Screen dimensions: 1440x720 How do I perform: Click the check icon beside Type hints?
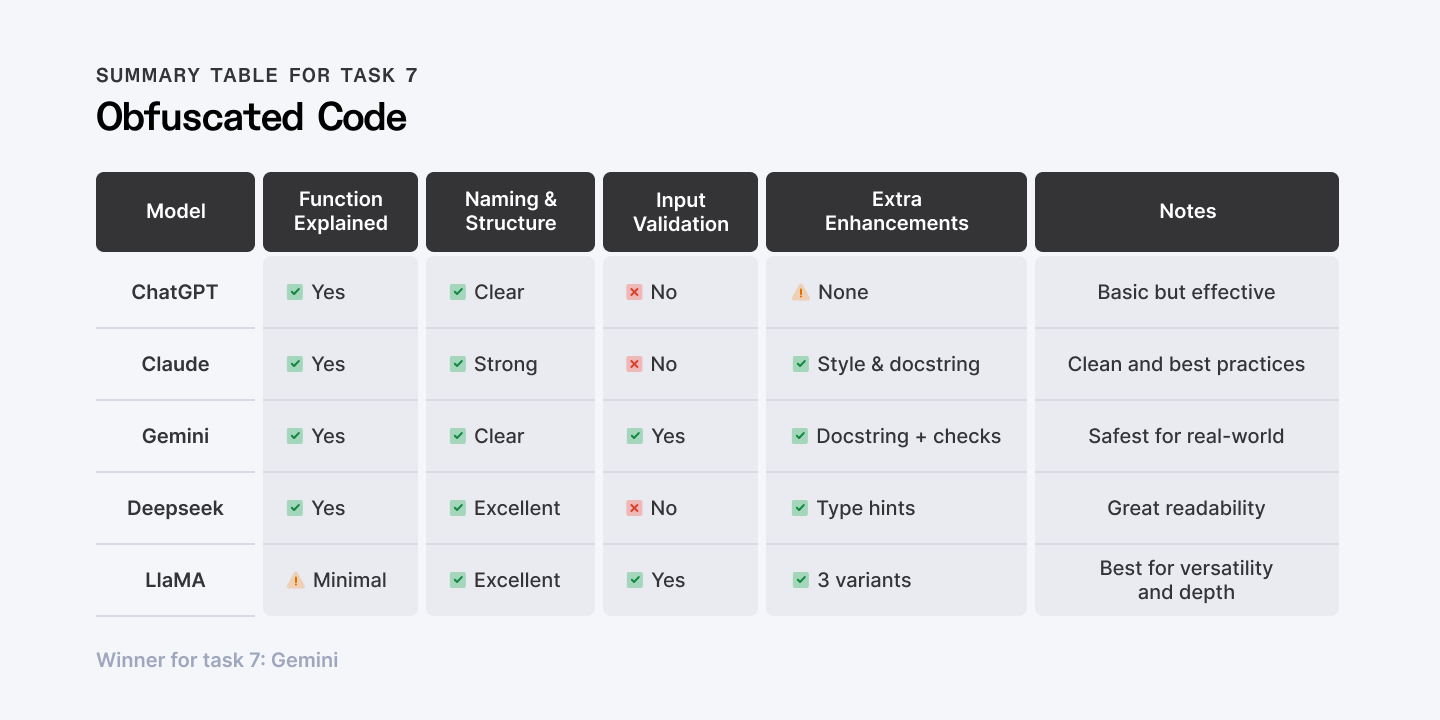pos(800,508)
